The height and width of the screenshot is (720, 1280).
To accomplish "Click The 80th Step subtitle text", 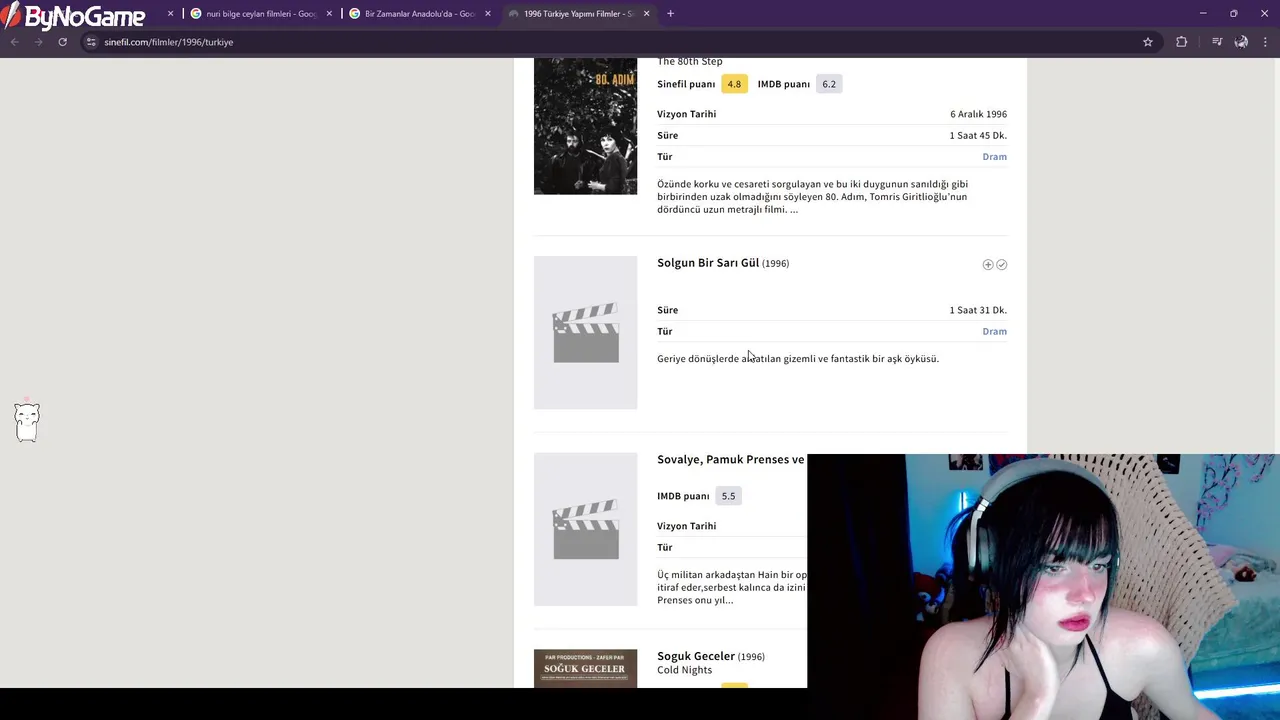I will click(x=690, y=62).
